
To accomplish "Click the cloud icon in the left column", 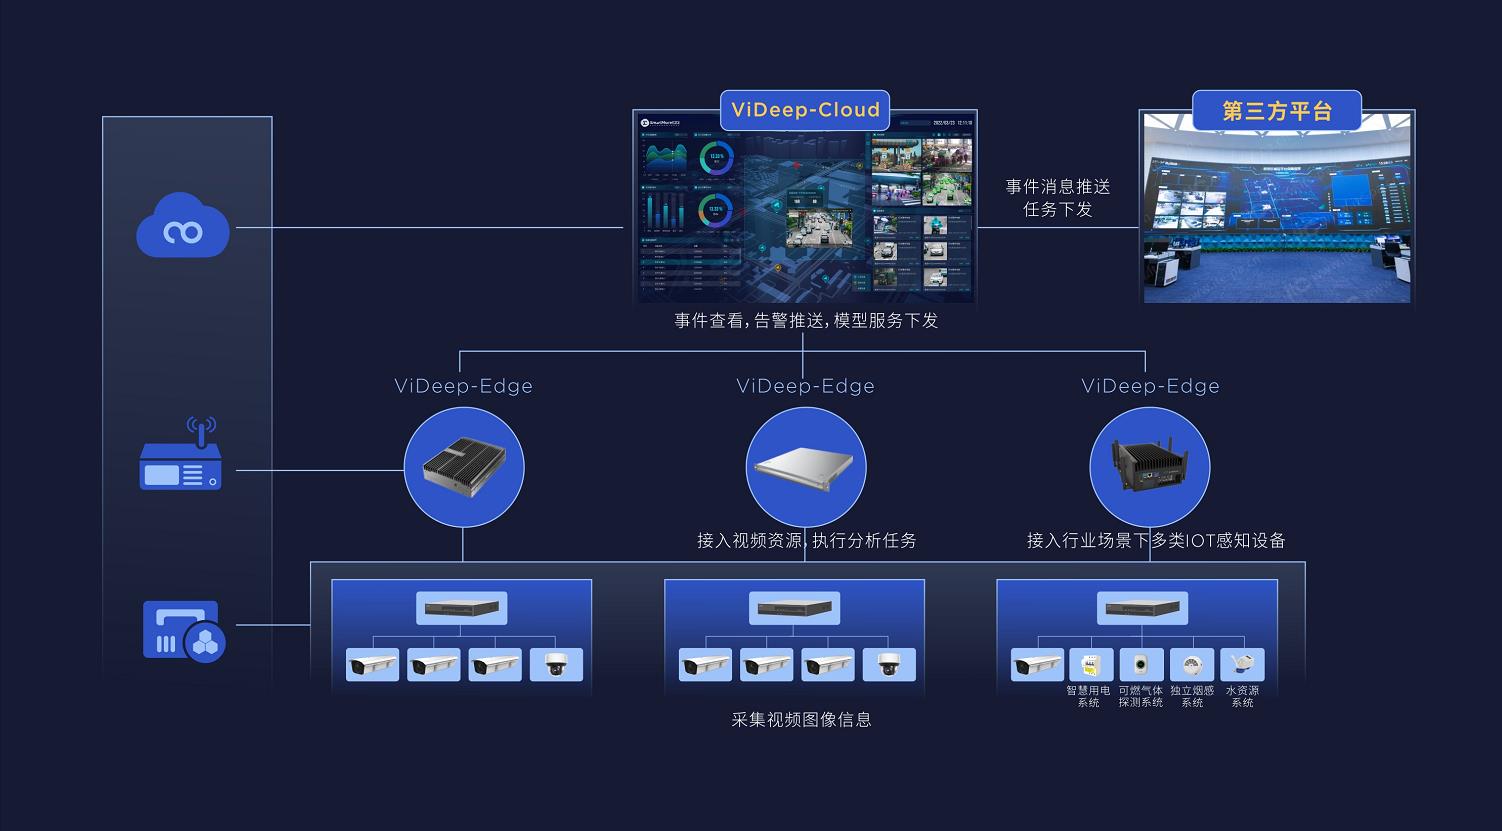I will 183,227.
